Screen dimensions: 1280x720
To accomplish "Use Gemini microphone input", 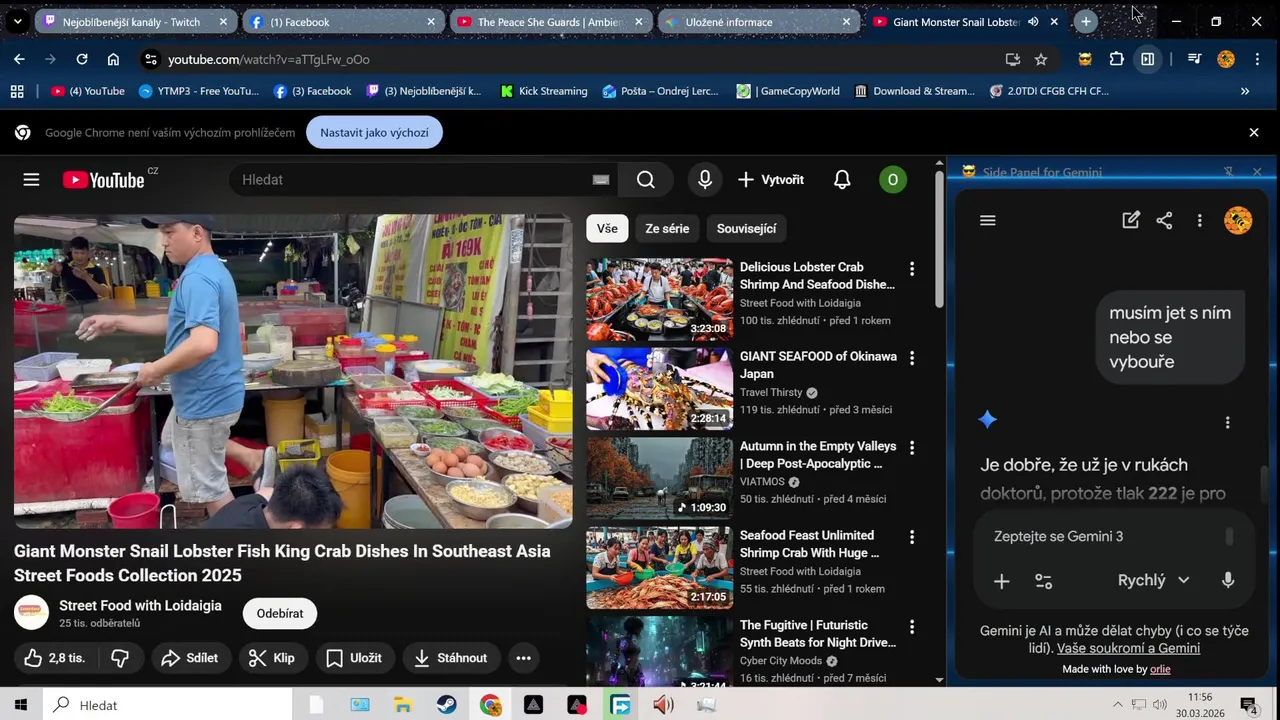I will 1228,580.
